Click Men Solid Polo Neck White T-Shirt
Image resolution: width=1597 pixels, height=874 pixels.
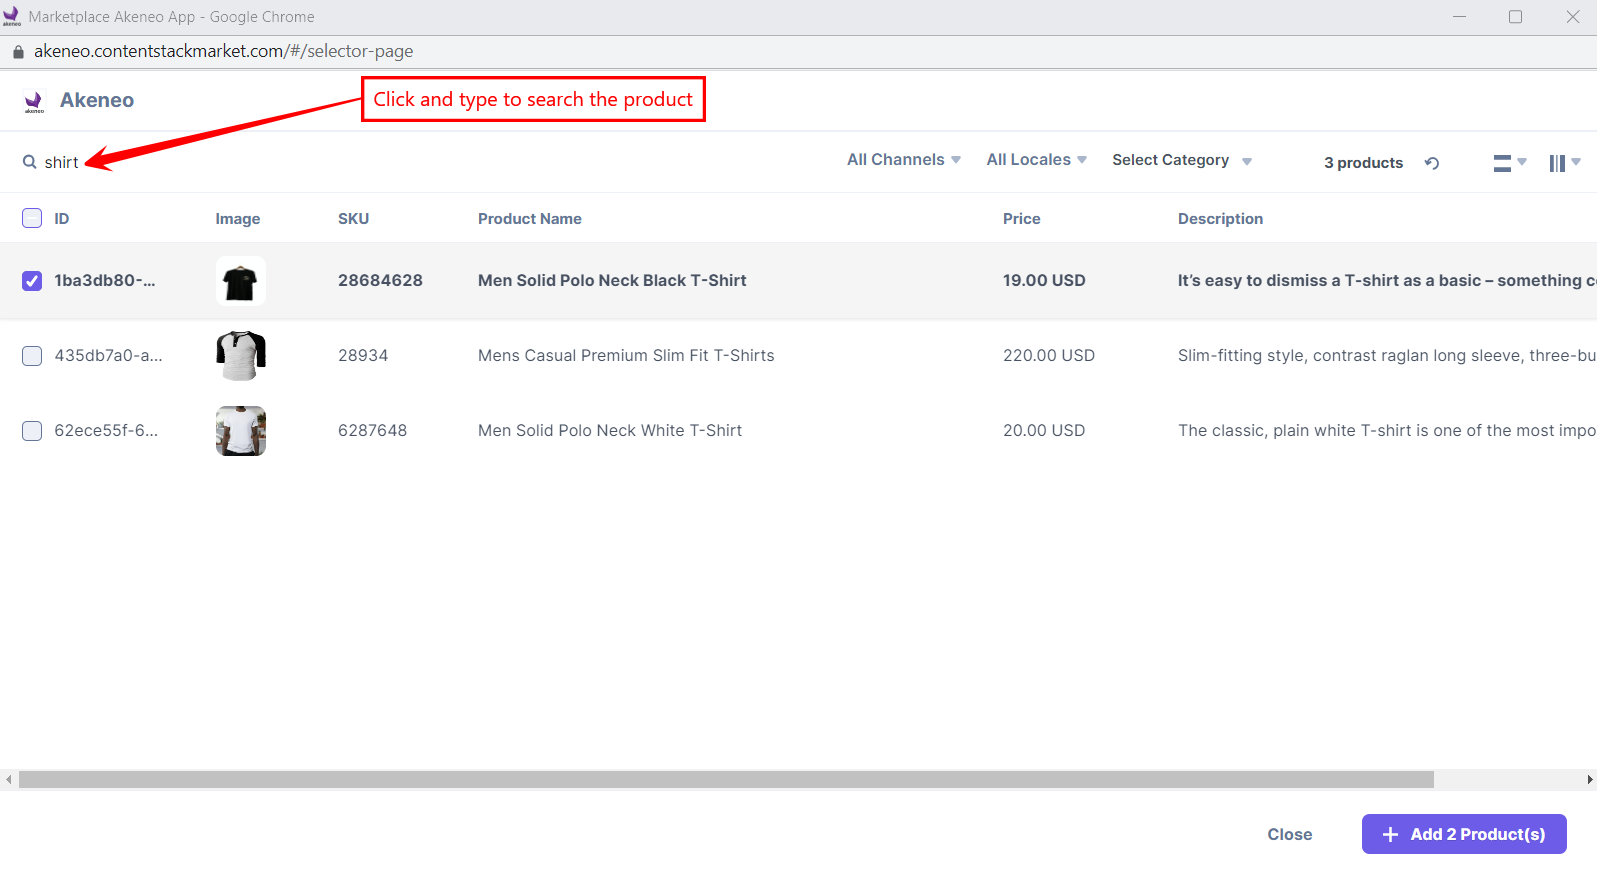(610, 431)
